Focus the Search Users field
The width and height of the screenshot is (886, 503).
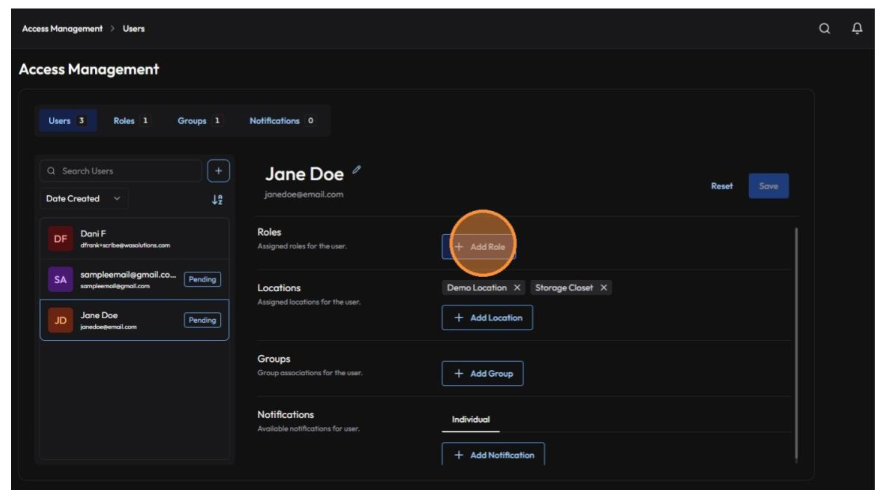click(x=121, y=171)
